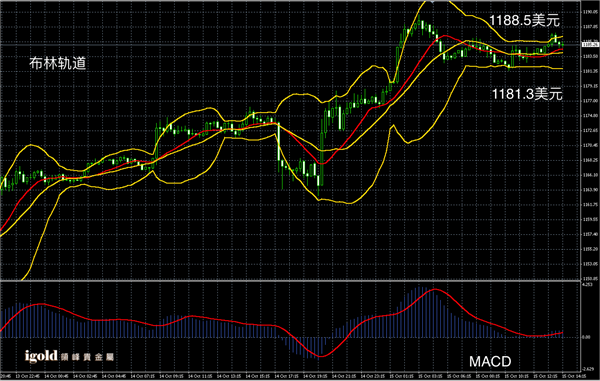
Task: Select the highlighted current price tag on the price axis
Action: 590,45
